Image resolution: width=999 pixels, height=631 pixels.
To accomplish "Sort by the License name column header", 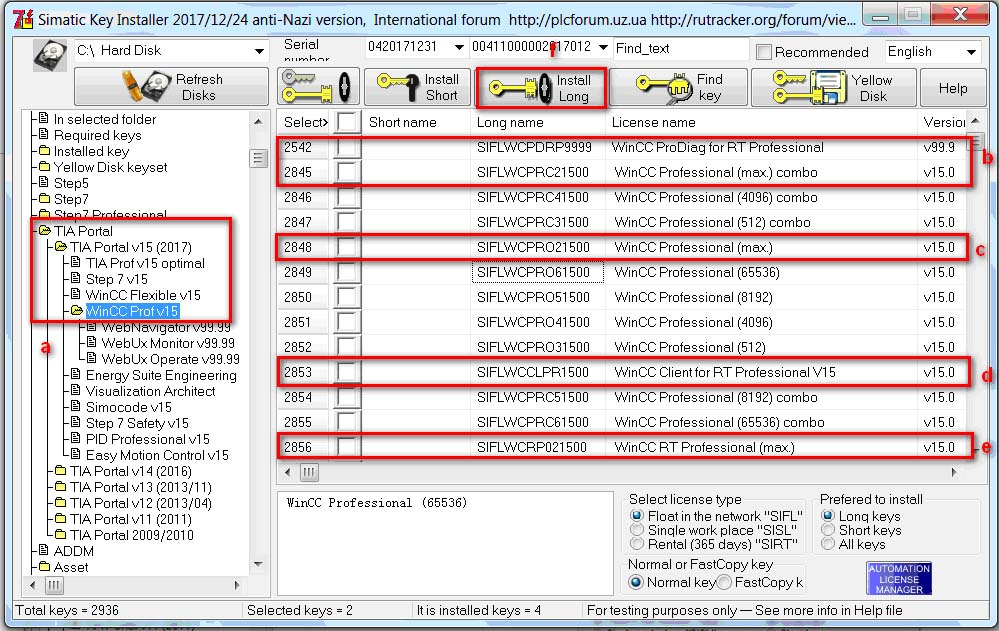I will (654, 122).
